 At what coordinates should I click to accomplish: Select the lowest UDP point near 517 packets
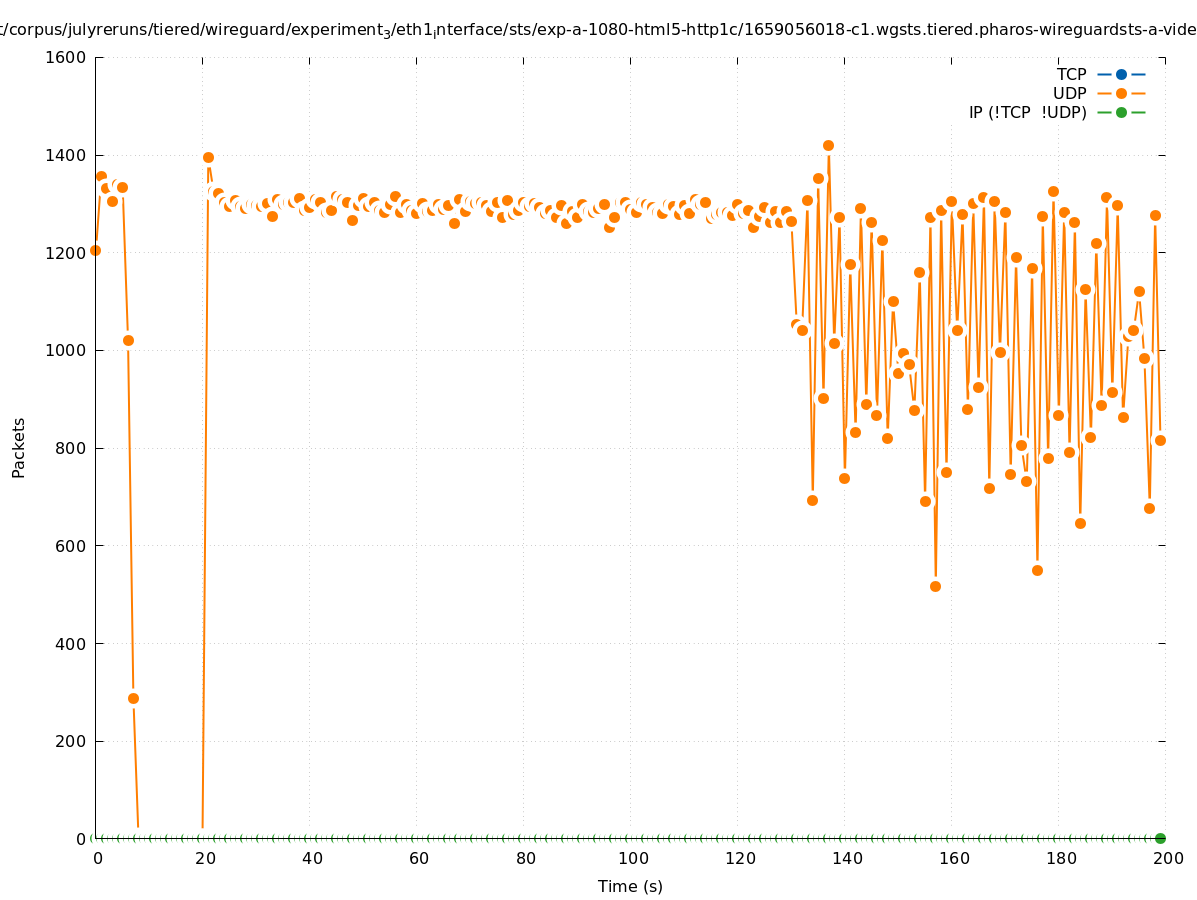click(935, 586)
